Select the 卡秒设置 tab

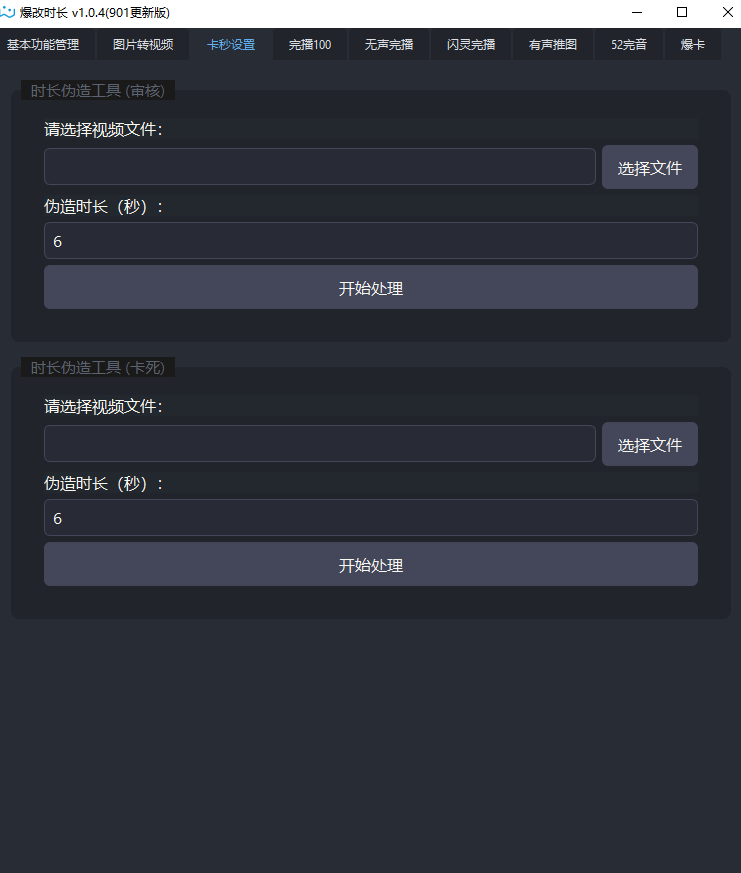(x=231, y=45)
